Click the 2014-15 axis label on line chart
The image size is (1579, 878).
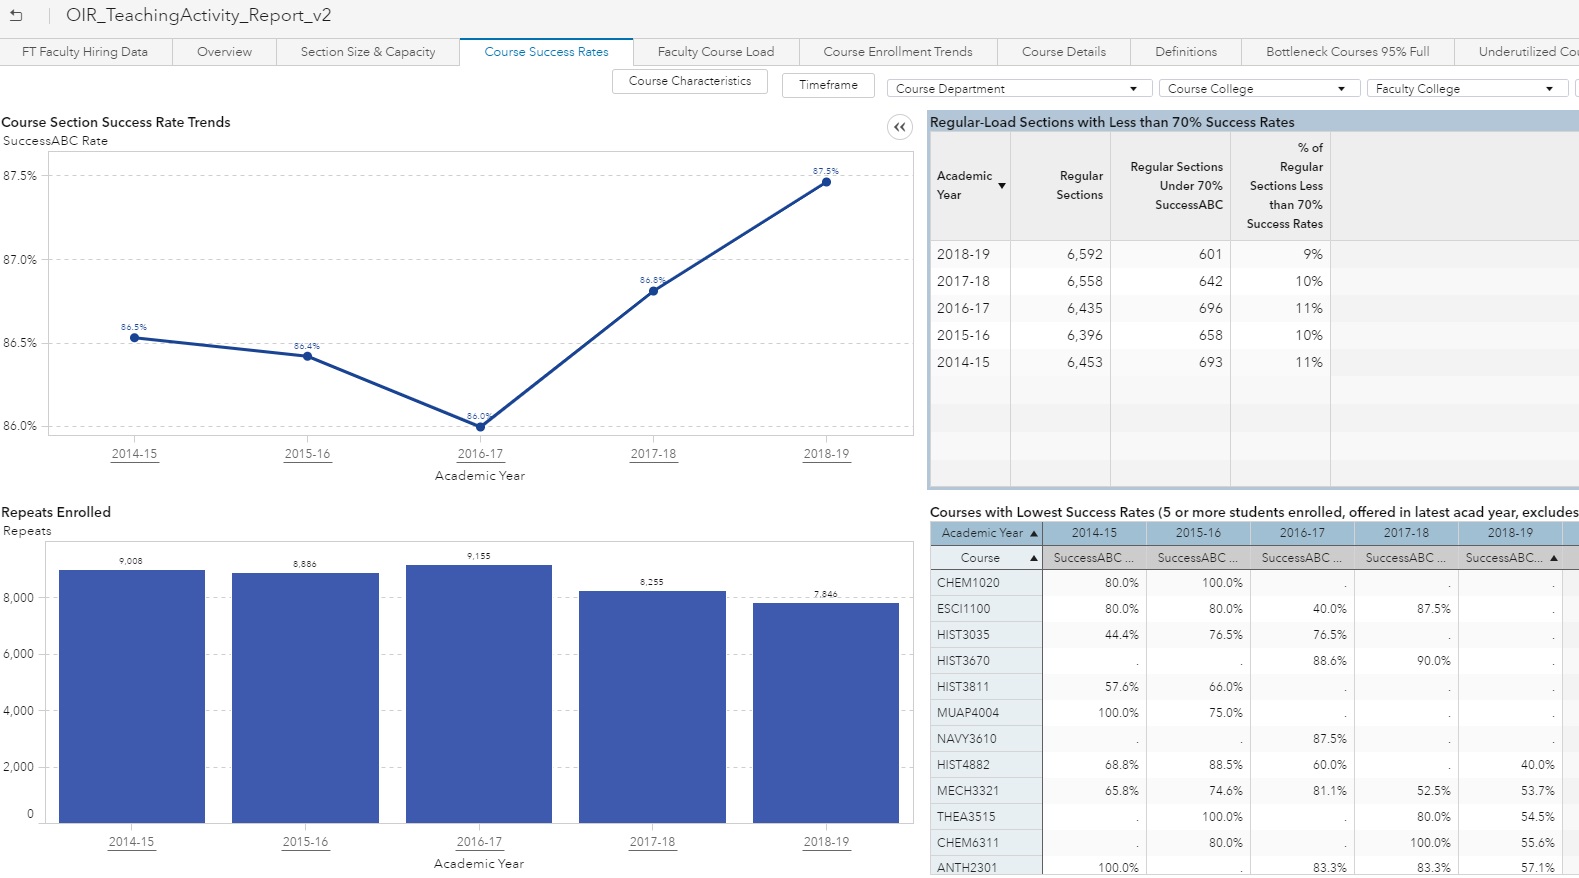click(x=134, y=454)
